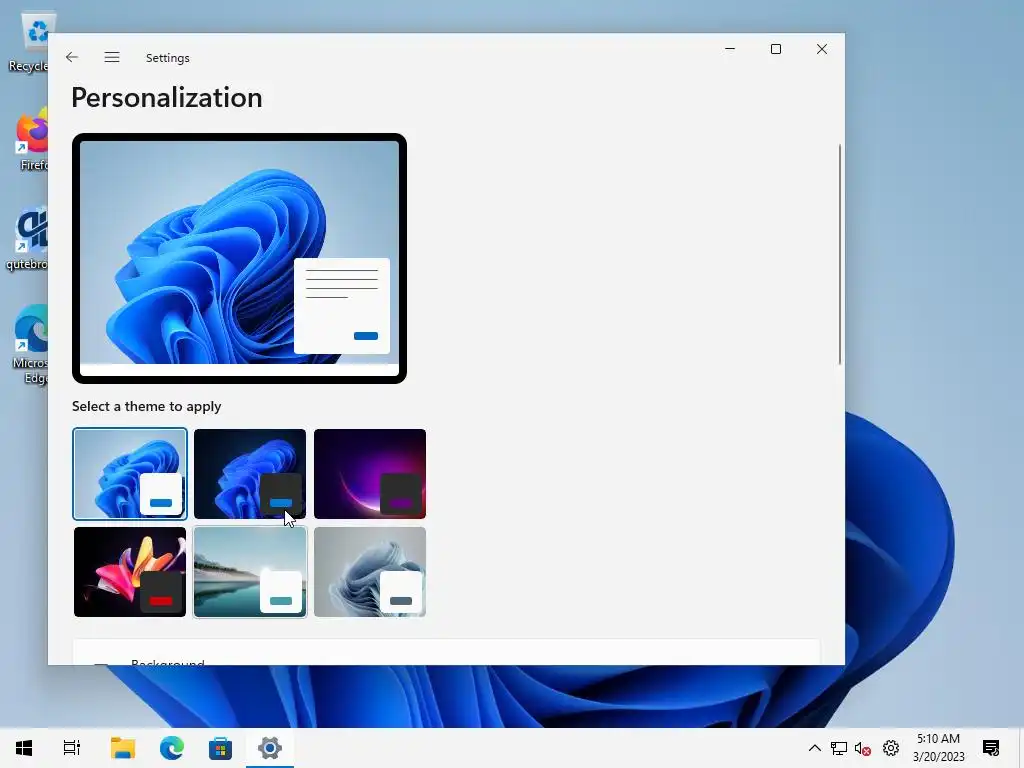The image size is (1024, 768).
Task: Minimize the Settings window
Action: tap(730, 49)
